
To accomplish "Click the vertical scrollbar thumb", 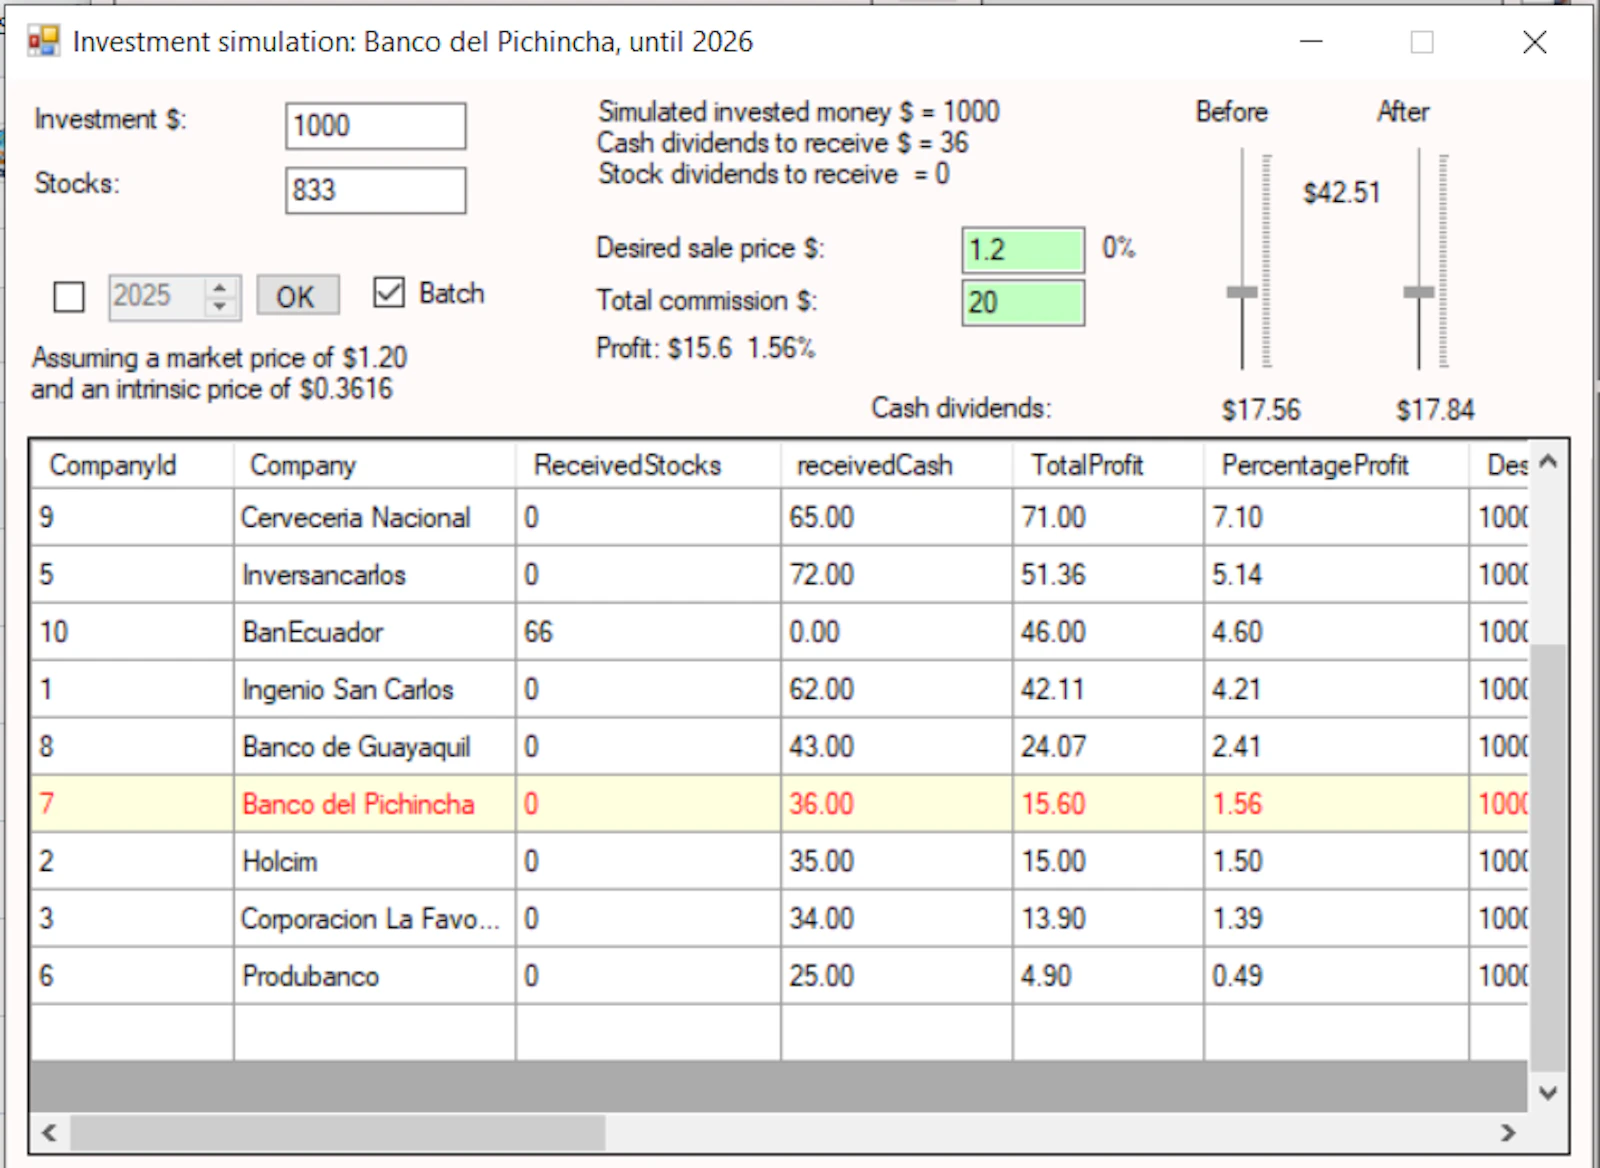I will (x=1548, y=858).
